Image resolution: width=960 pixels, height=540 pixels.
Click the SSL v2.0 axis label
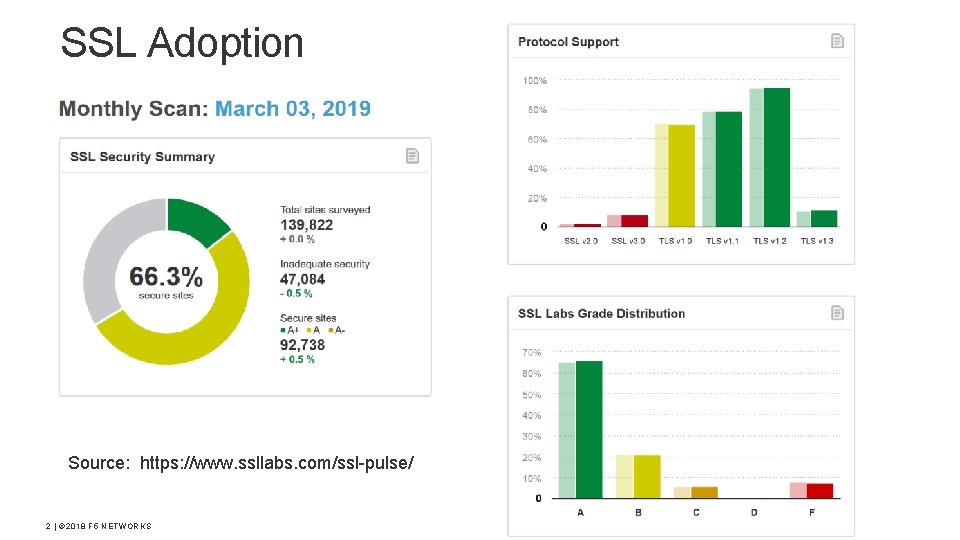(581, 241)
